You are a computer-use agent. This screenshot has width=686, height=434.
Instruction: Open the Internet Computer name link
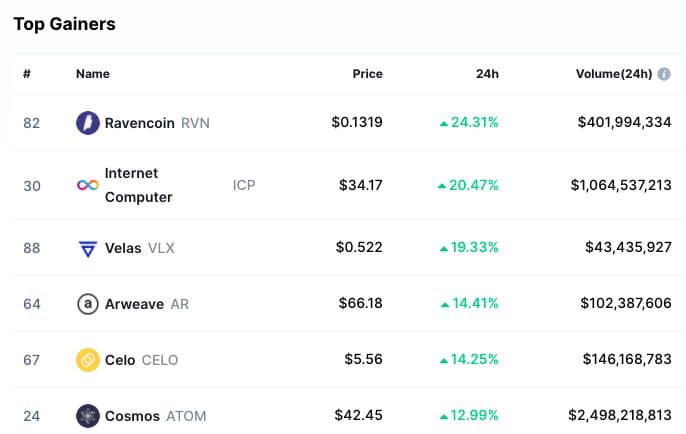pos(138,185)
